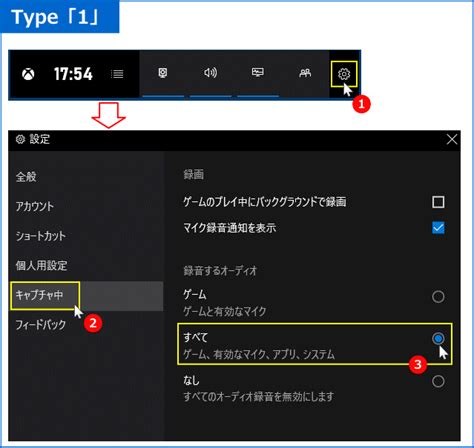Viewport: 474px width, 448px height.
Task: Click the 録画 section heading
Action: coord(194,174)
